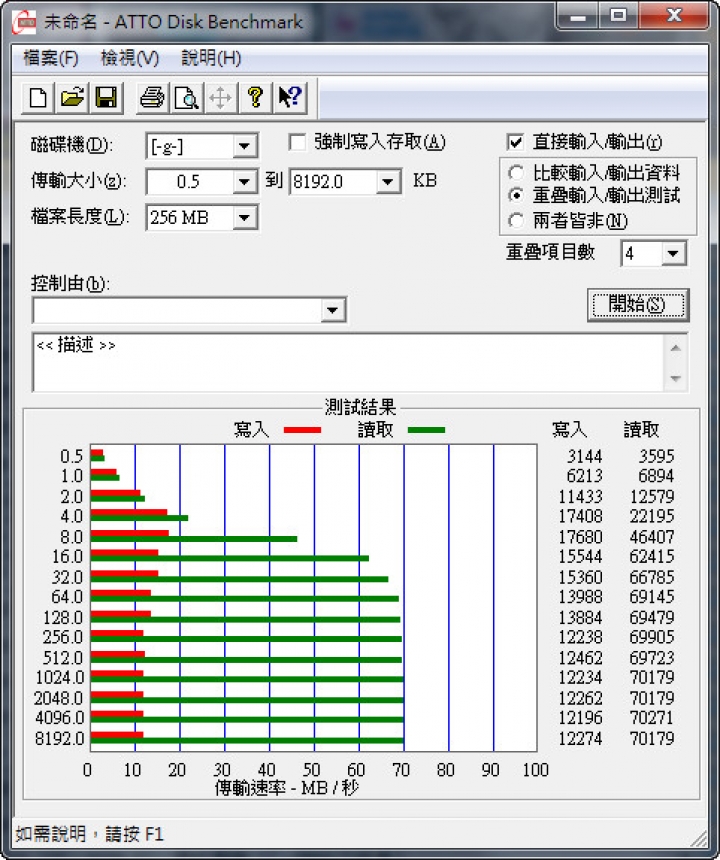The image size is (720, 860).
Task: Click the move arrows toolbar icon
Action: pyautogui.click(x=220, y=98)
